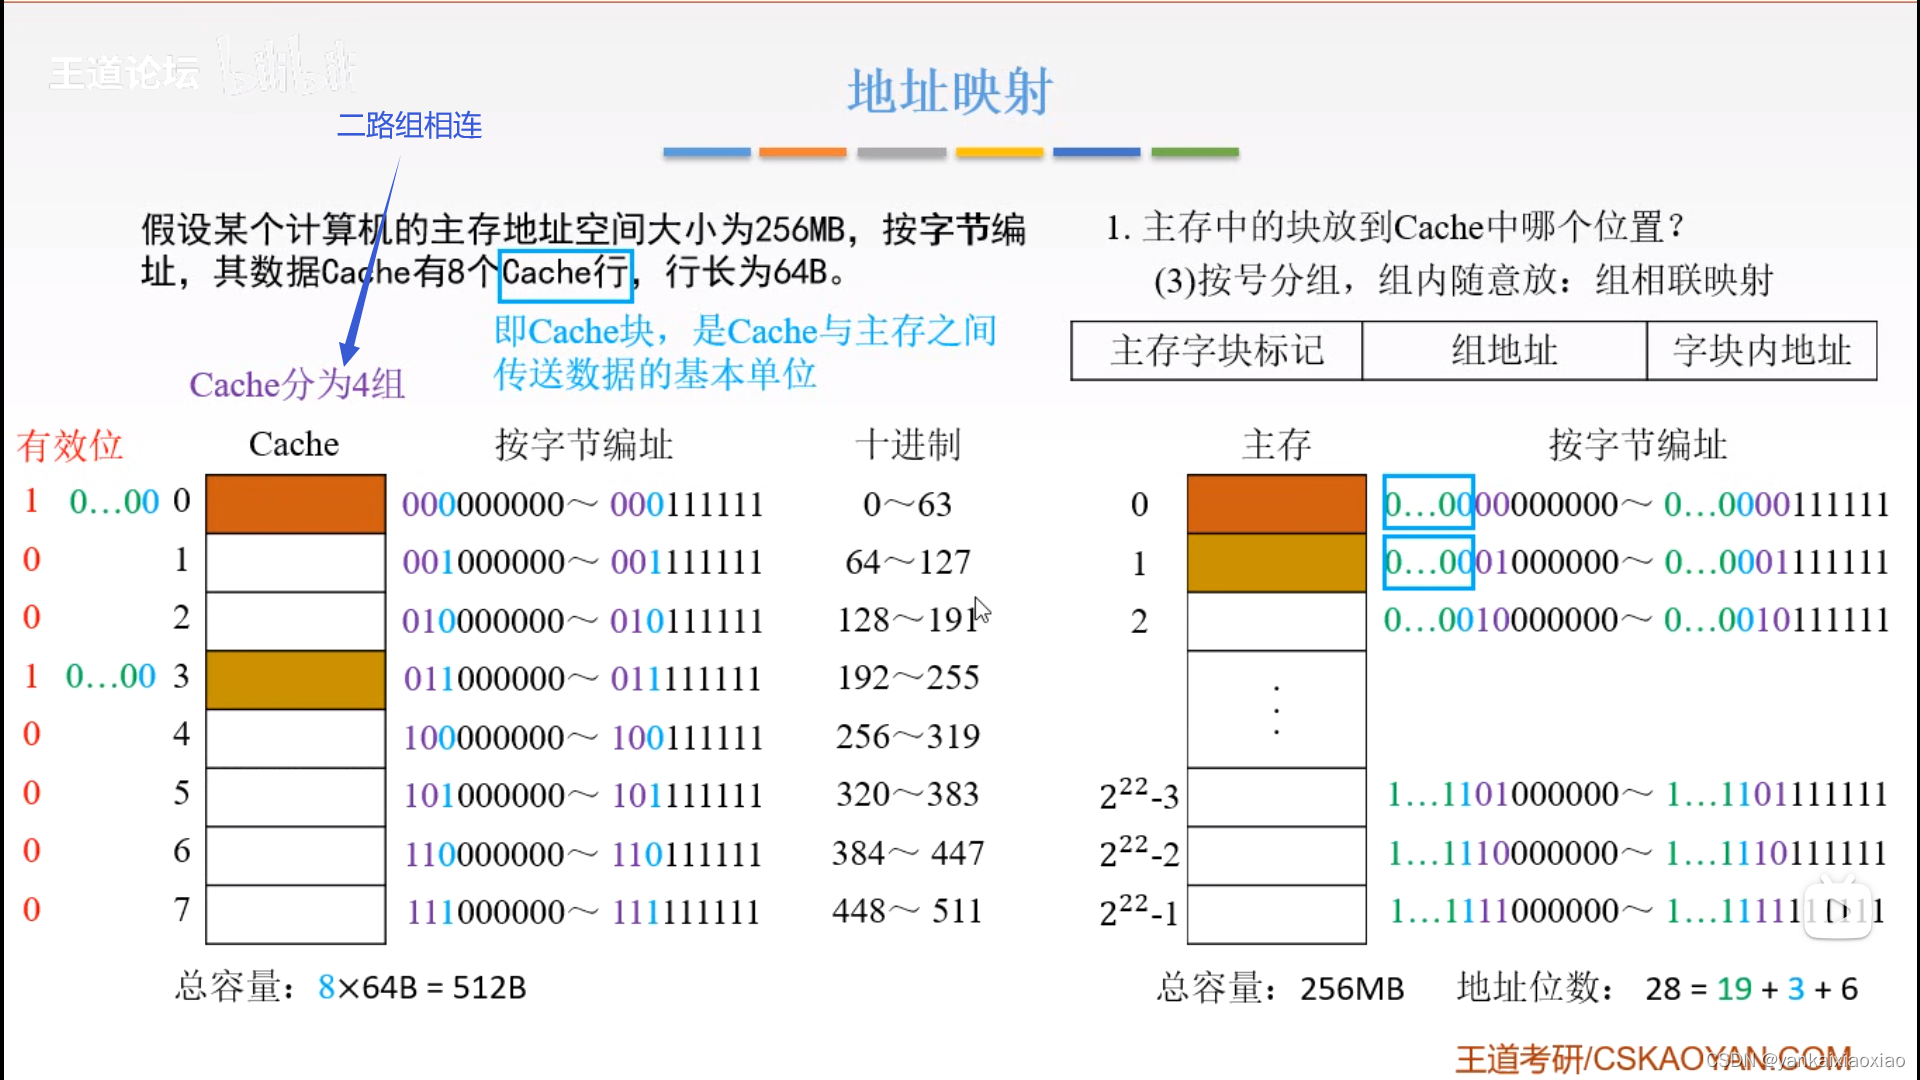Click the main memory address 0...0010000000 row

tap(1636, 620)
